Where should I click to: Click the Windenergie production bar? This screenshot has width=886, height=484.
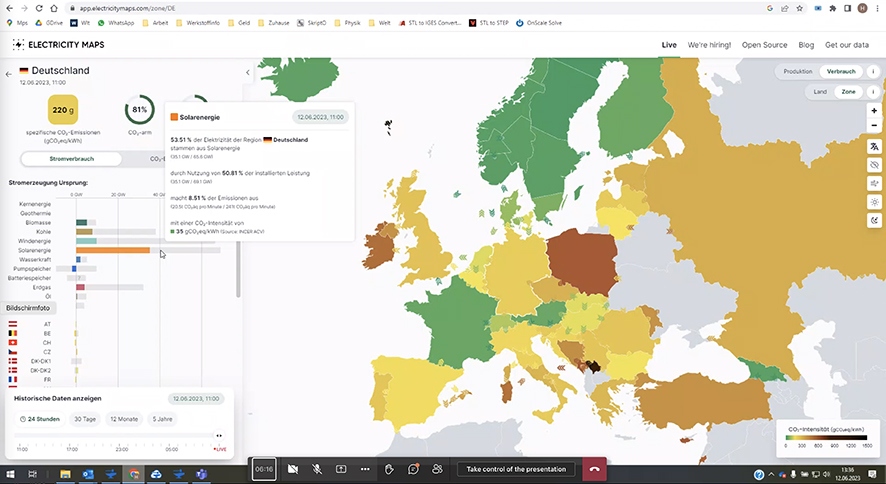pos(86,241)
